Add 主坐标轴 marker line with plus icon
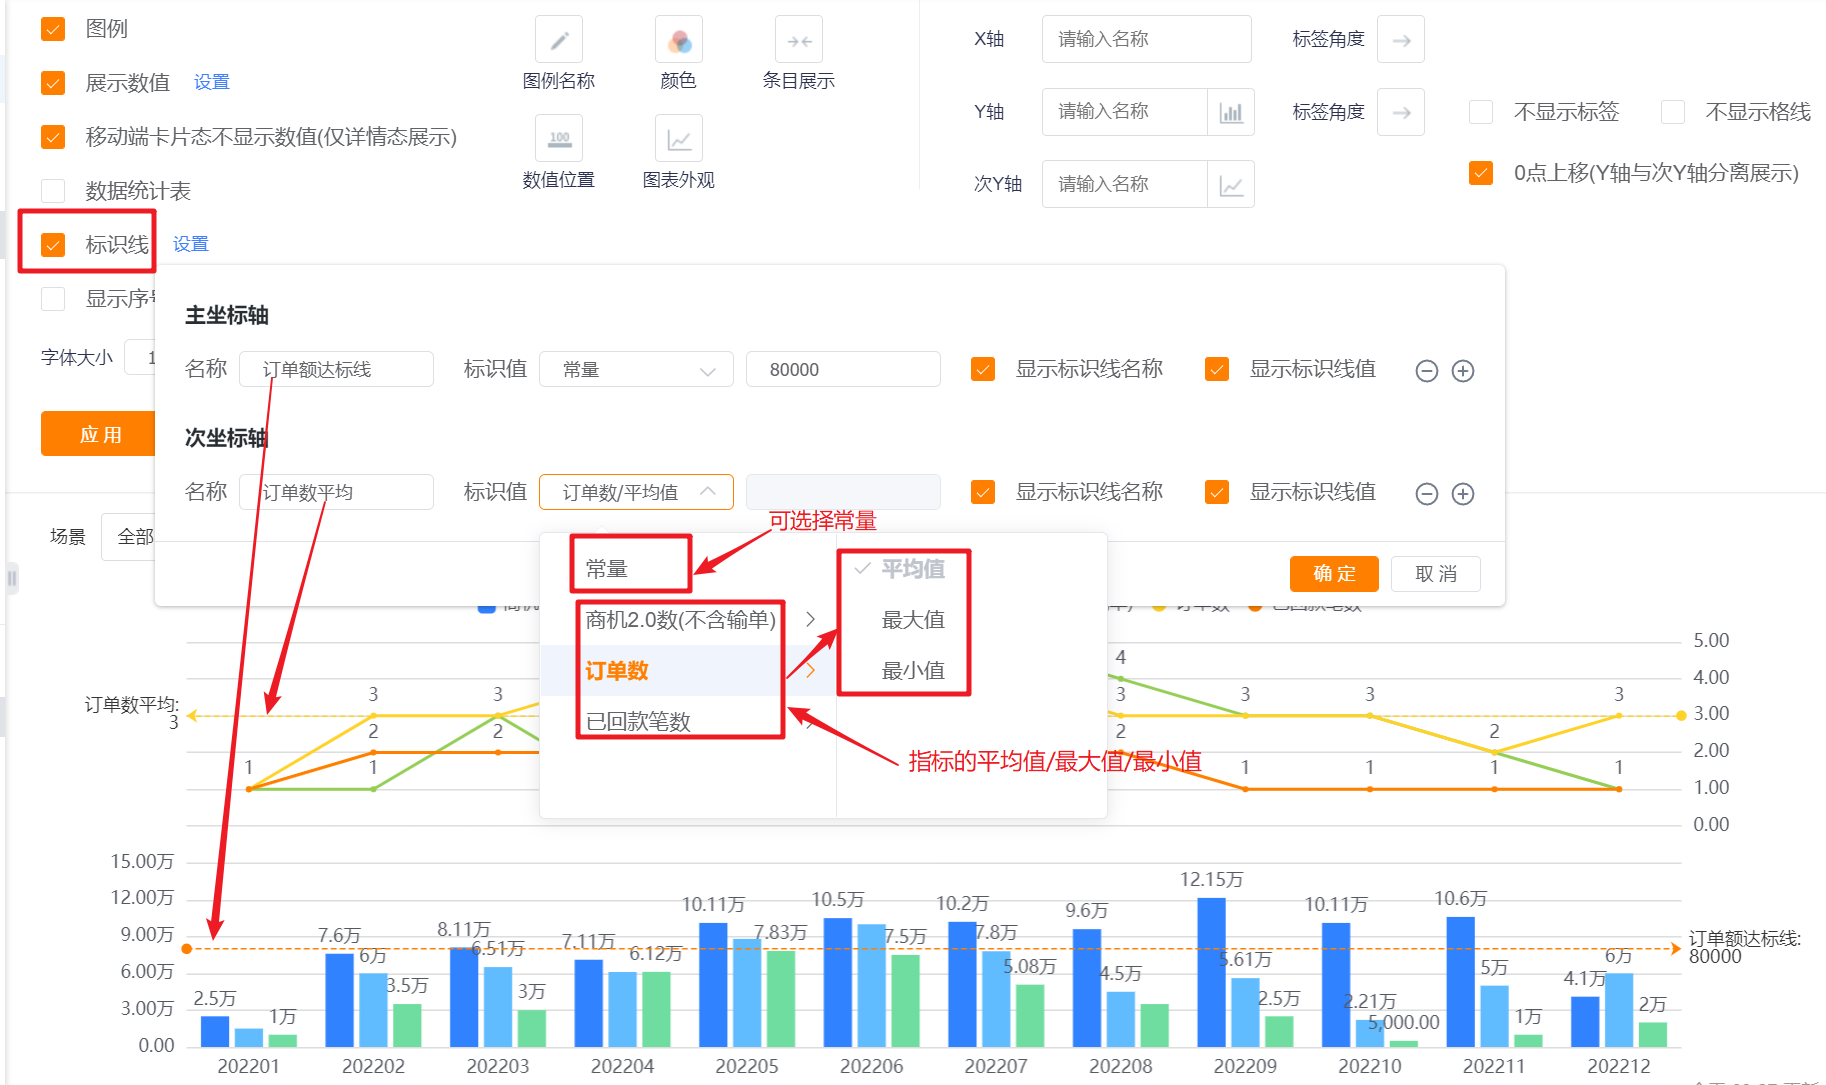1826x1085 pixels. point(1463,371)
